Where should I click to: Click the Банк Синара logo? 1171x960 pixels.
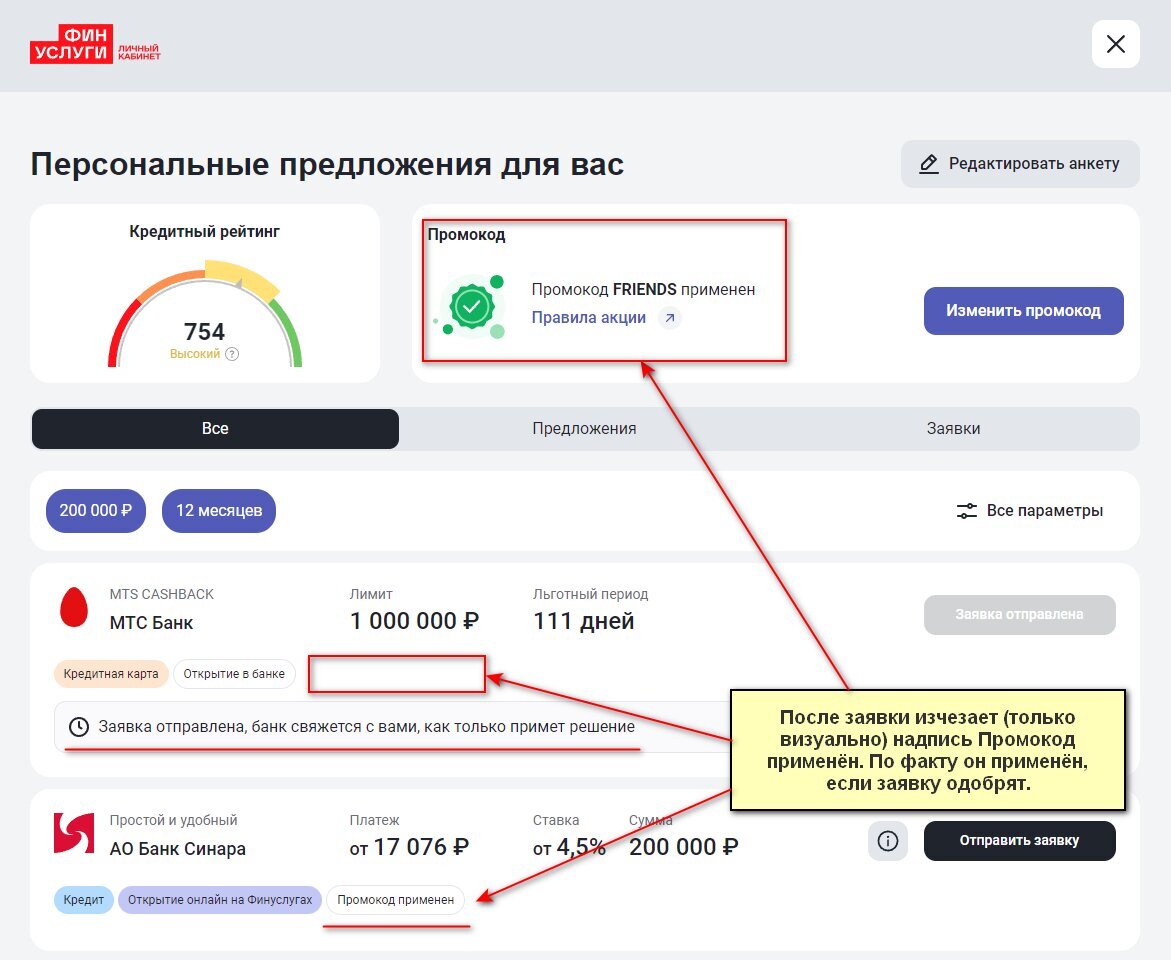click(74, 833)
